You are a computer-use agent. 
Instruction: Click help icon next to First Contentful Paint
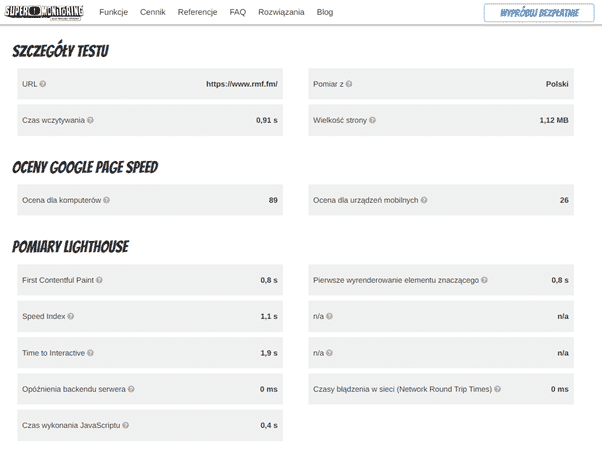(x=99, y=280)
